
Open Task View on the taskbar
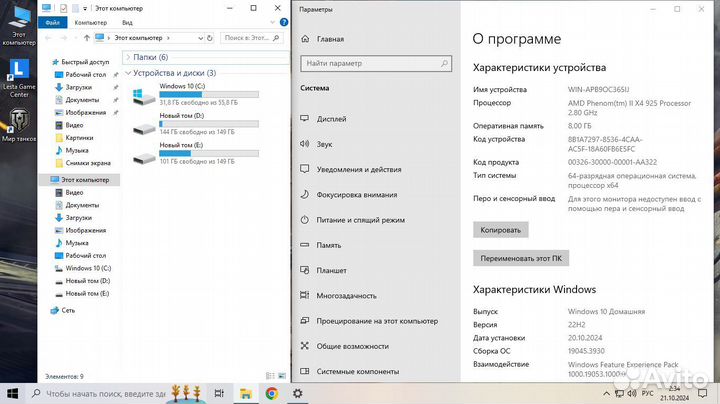(219, 393)
